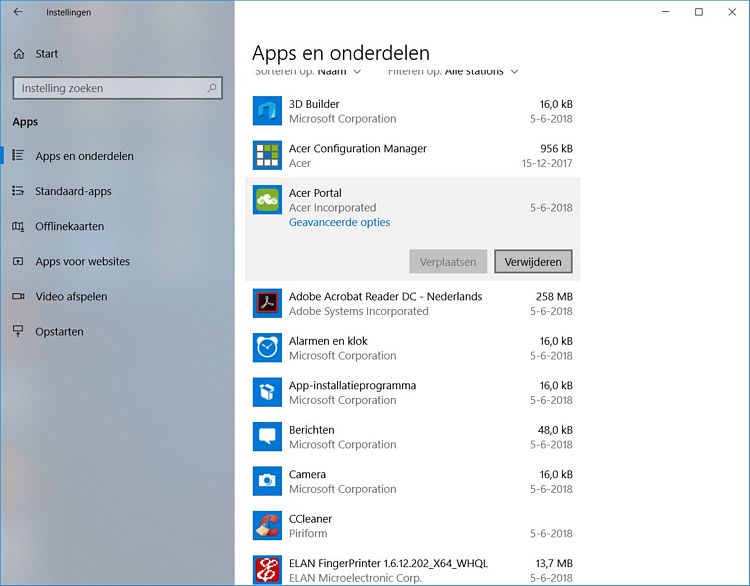Click the 3D Builder app icon
The width and height of the screenshot is (750, 586).
267,111
